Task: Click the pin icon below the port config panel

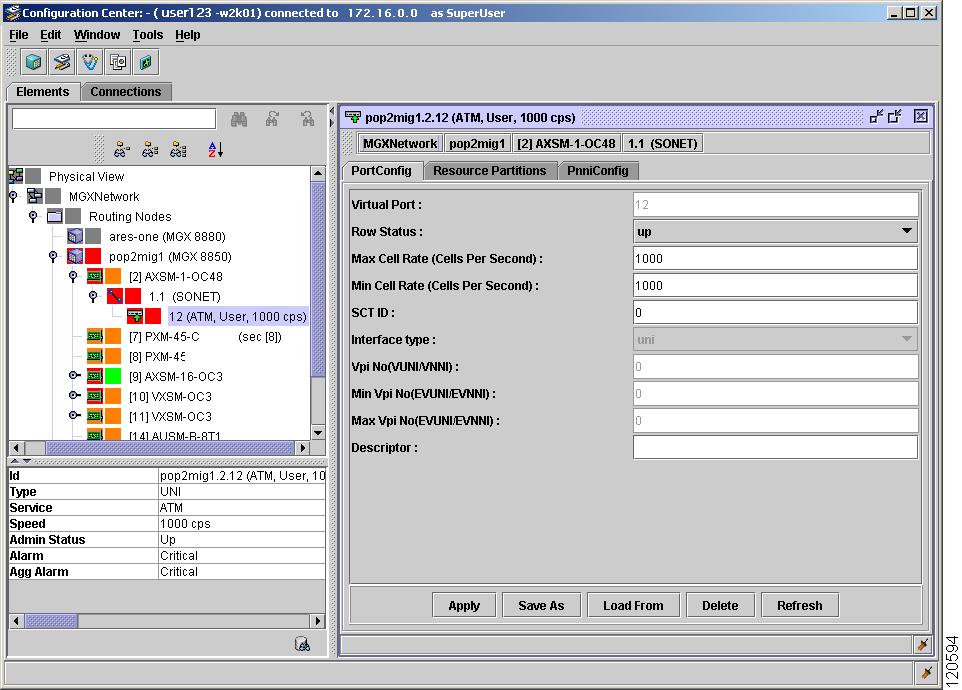Action: (x=922, y=645)
